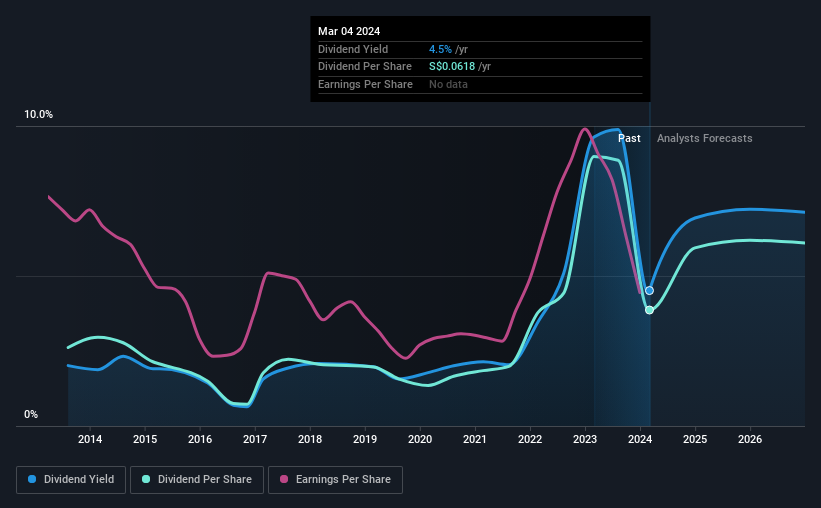
Task: Click the Past label on chart
Action: [x=629, y=138]
